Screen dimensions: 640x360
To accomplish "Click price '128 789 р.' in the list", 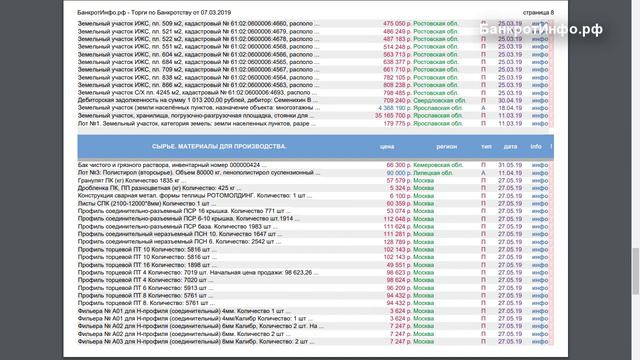I will (x=397, y=242).
